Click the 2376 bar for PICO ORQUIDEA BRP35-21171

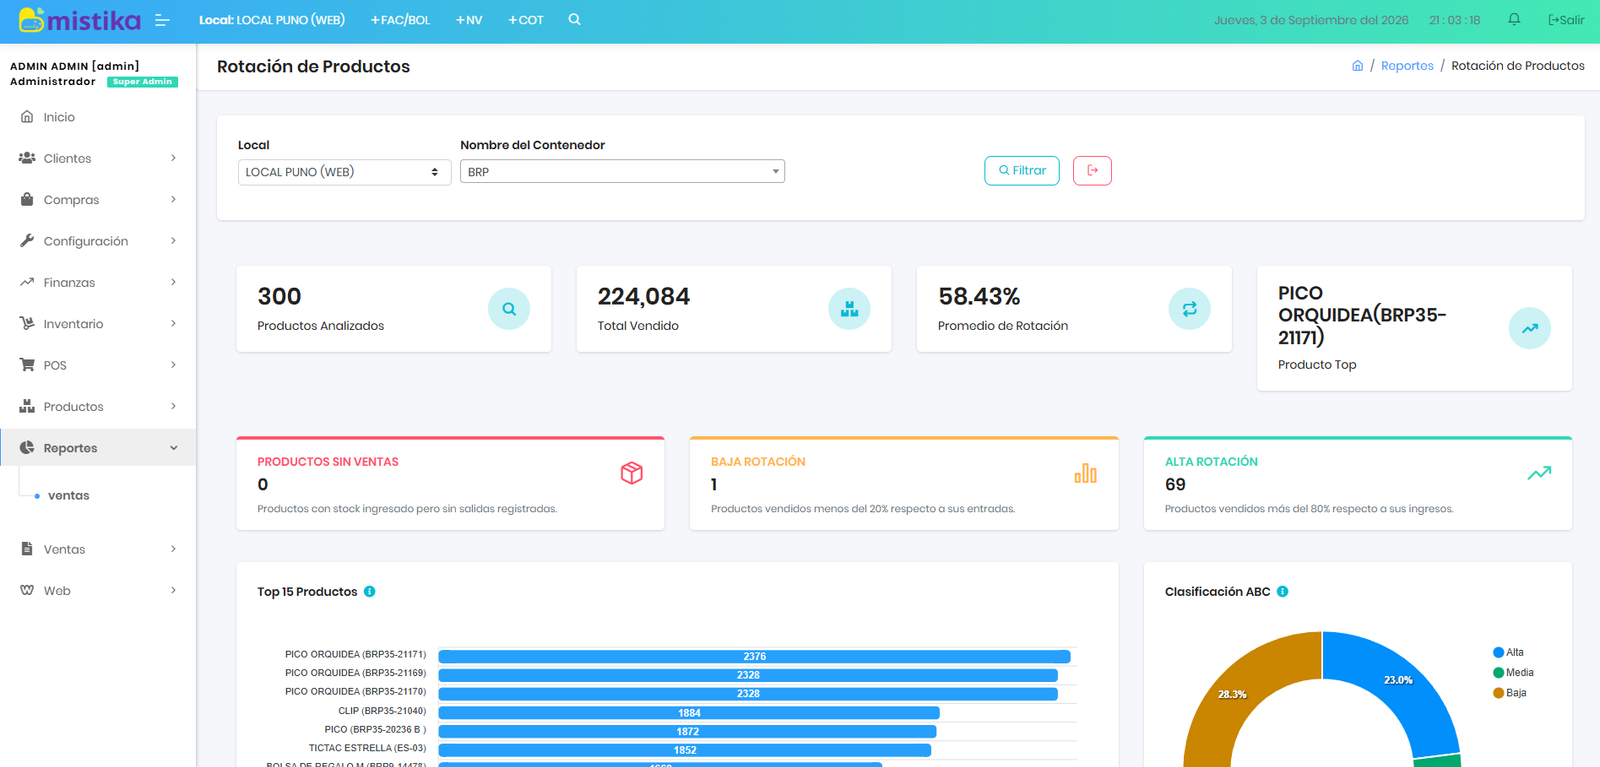coord(754,656)
